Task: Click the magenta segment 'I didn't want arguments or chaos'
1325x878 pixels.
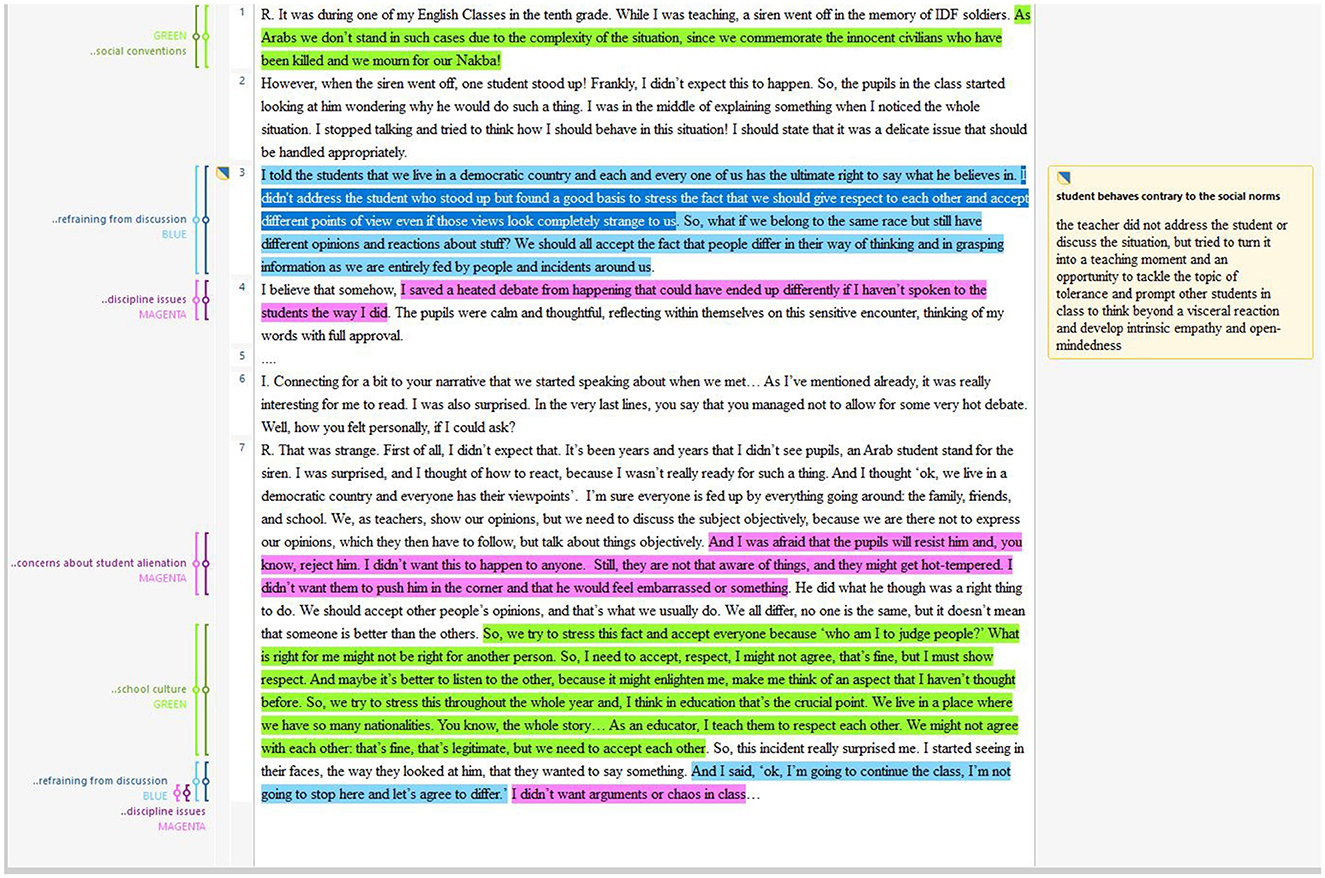Action: coord(629,795)
